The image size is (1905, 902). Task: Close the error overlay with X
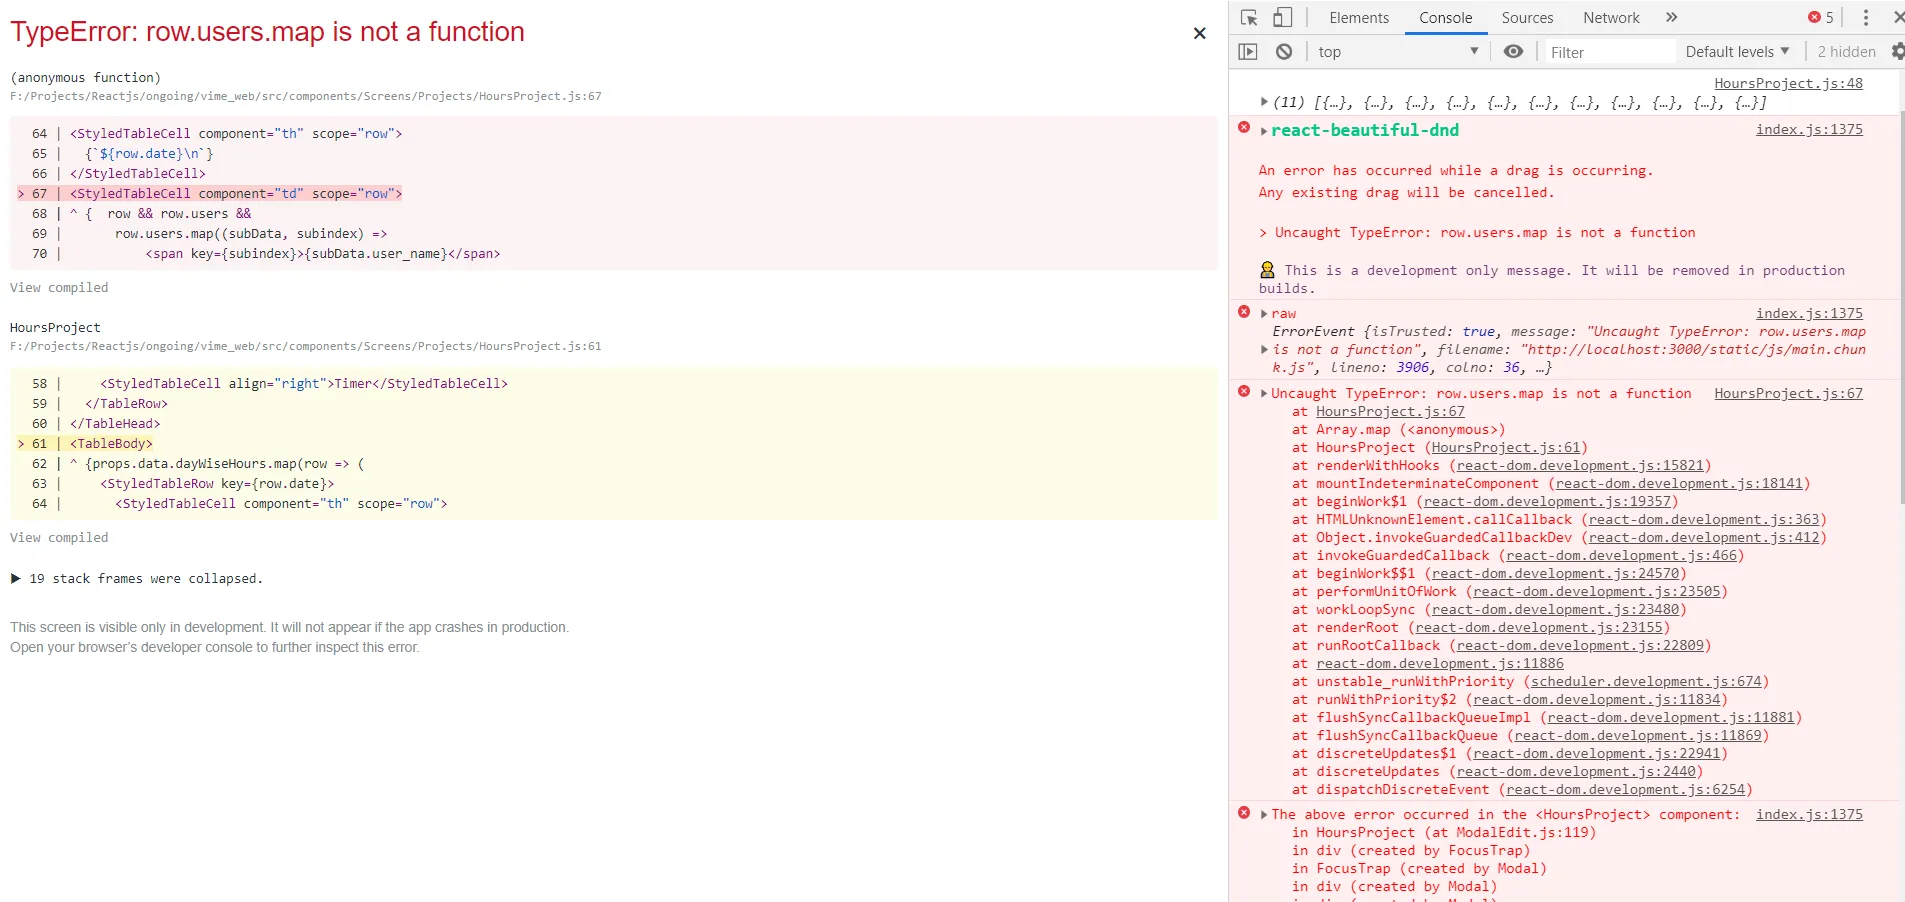pos(1199,33)
